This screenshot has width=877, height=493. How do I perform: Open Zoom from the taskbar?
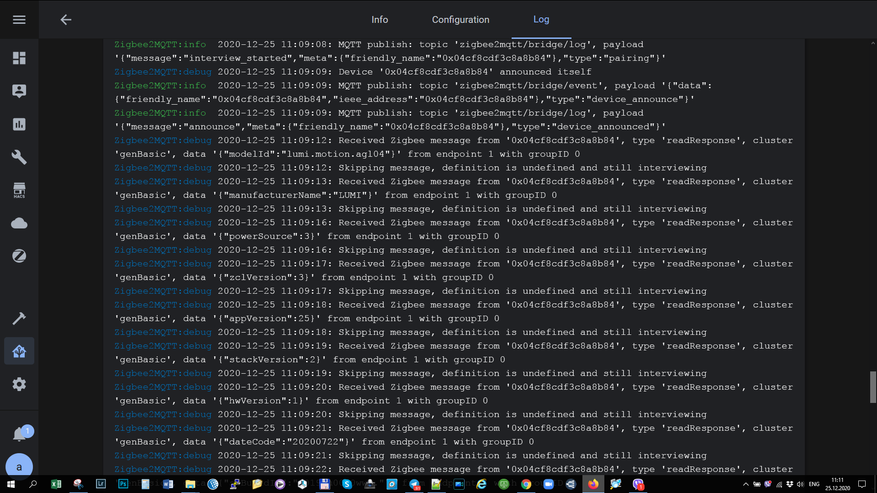click(548, 484)
